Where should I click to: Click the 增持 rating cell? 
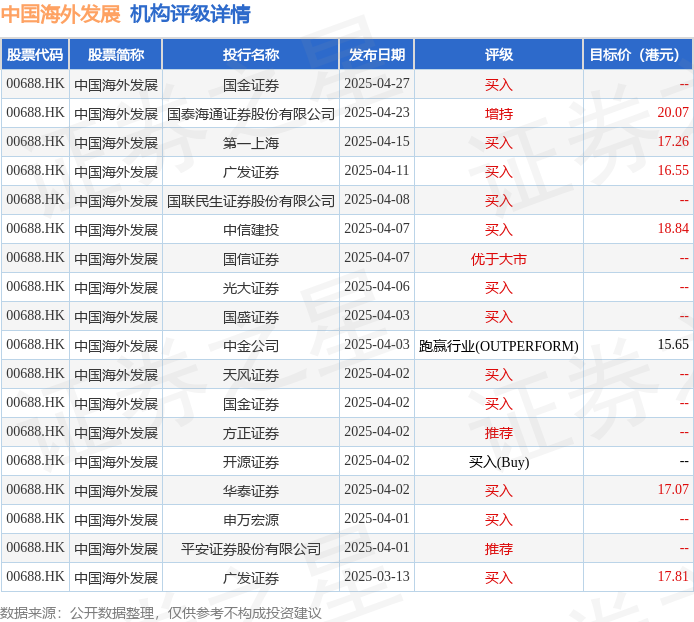coord(499,114)
